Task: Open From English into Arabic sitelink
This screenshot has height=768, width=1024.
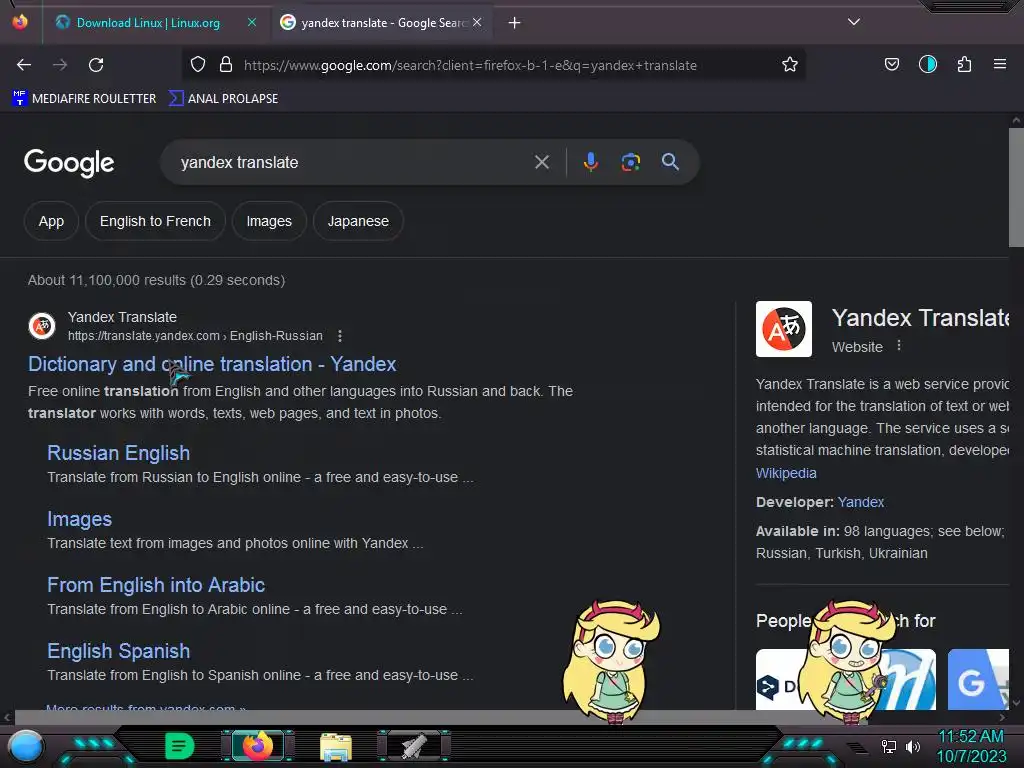Action: coord(156,584)
